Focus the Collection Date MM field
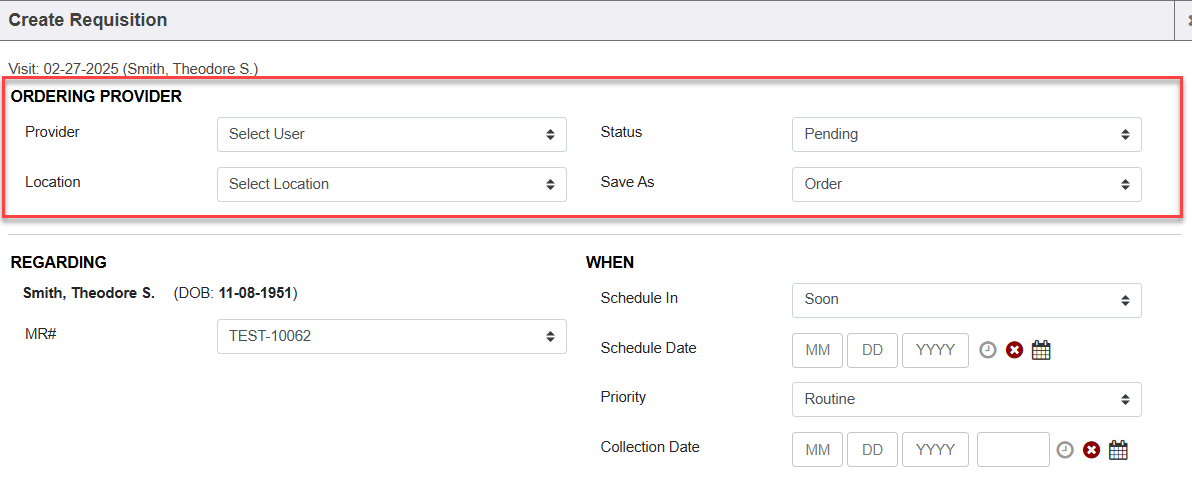The height and width of the screenshot is (497, 1192). (818, 450)
